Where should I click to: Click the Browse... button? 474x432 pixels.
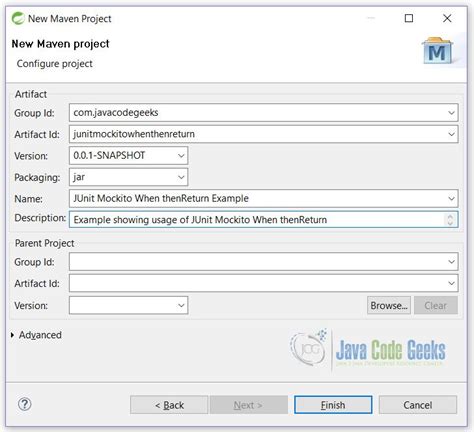point(389,305)
